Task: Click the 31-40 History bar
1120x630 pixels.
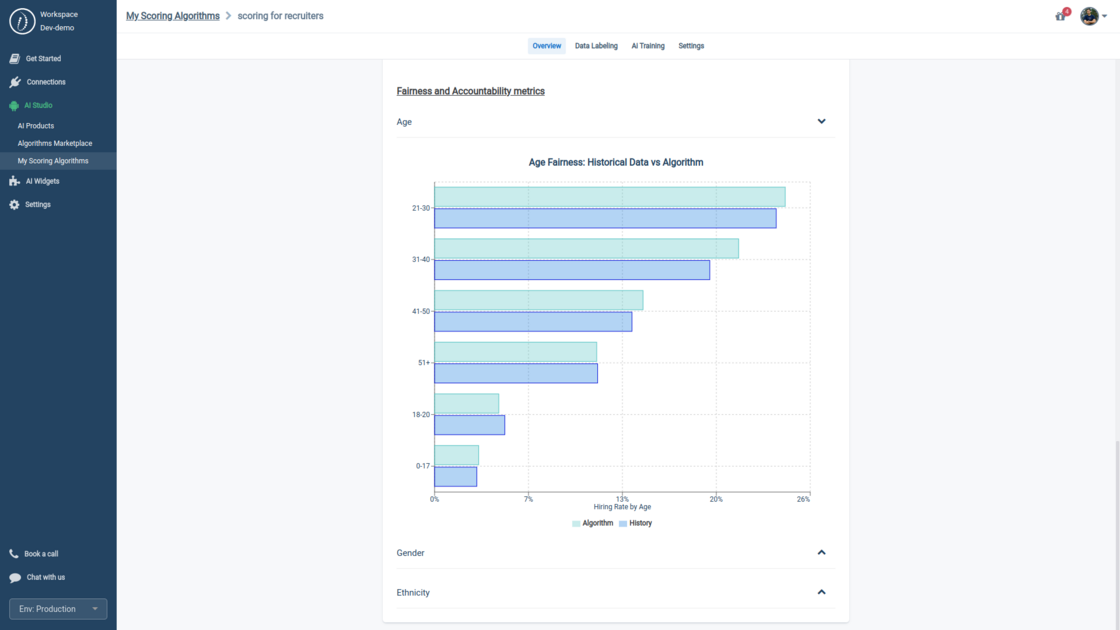Action: point(571,270)
